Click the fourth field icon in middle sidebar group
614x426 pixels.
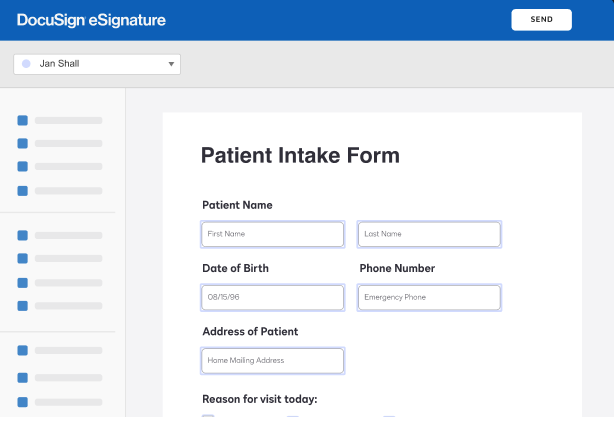click(x=23, y=306)
